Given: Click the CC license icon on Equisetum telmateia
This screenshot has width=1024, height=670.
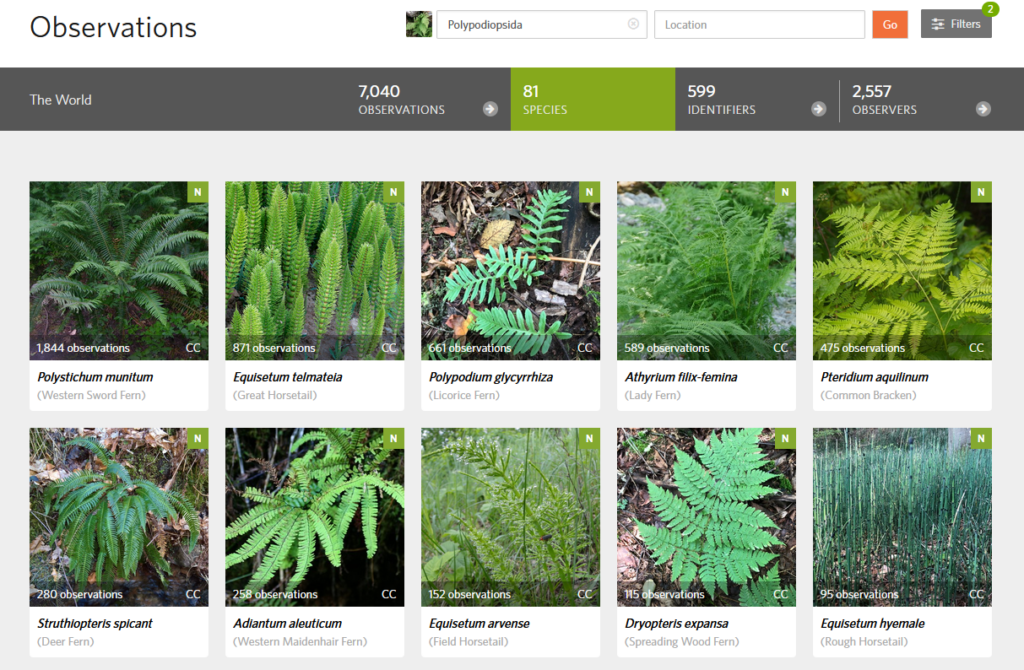Looking at the screenshot, I should pyautogui.click(x=389, y=348).
